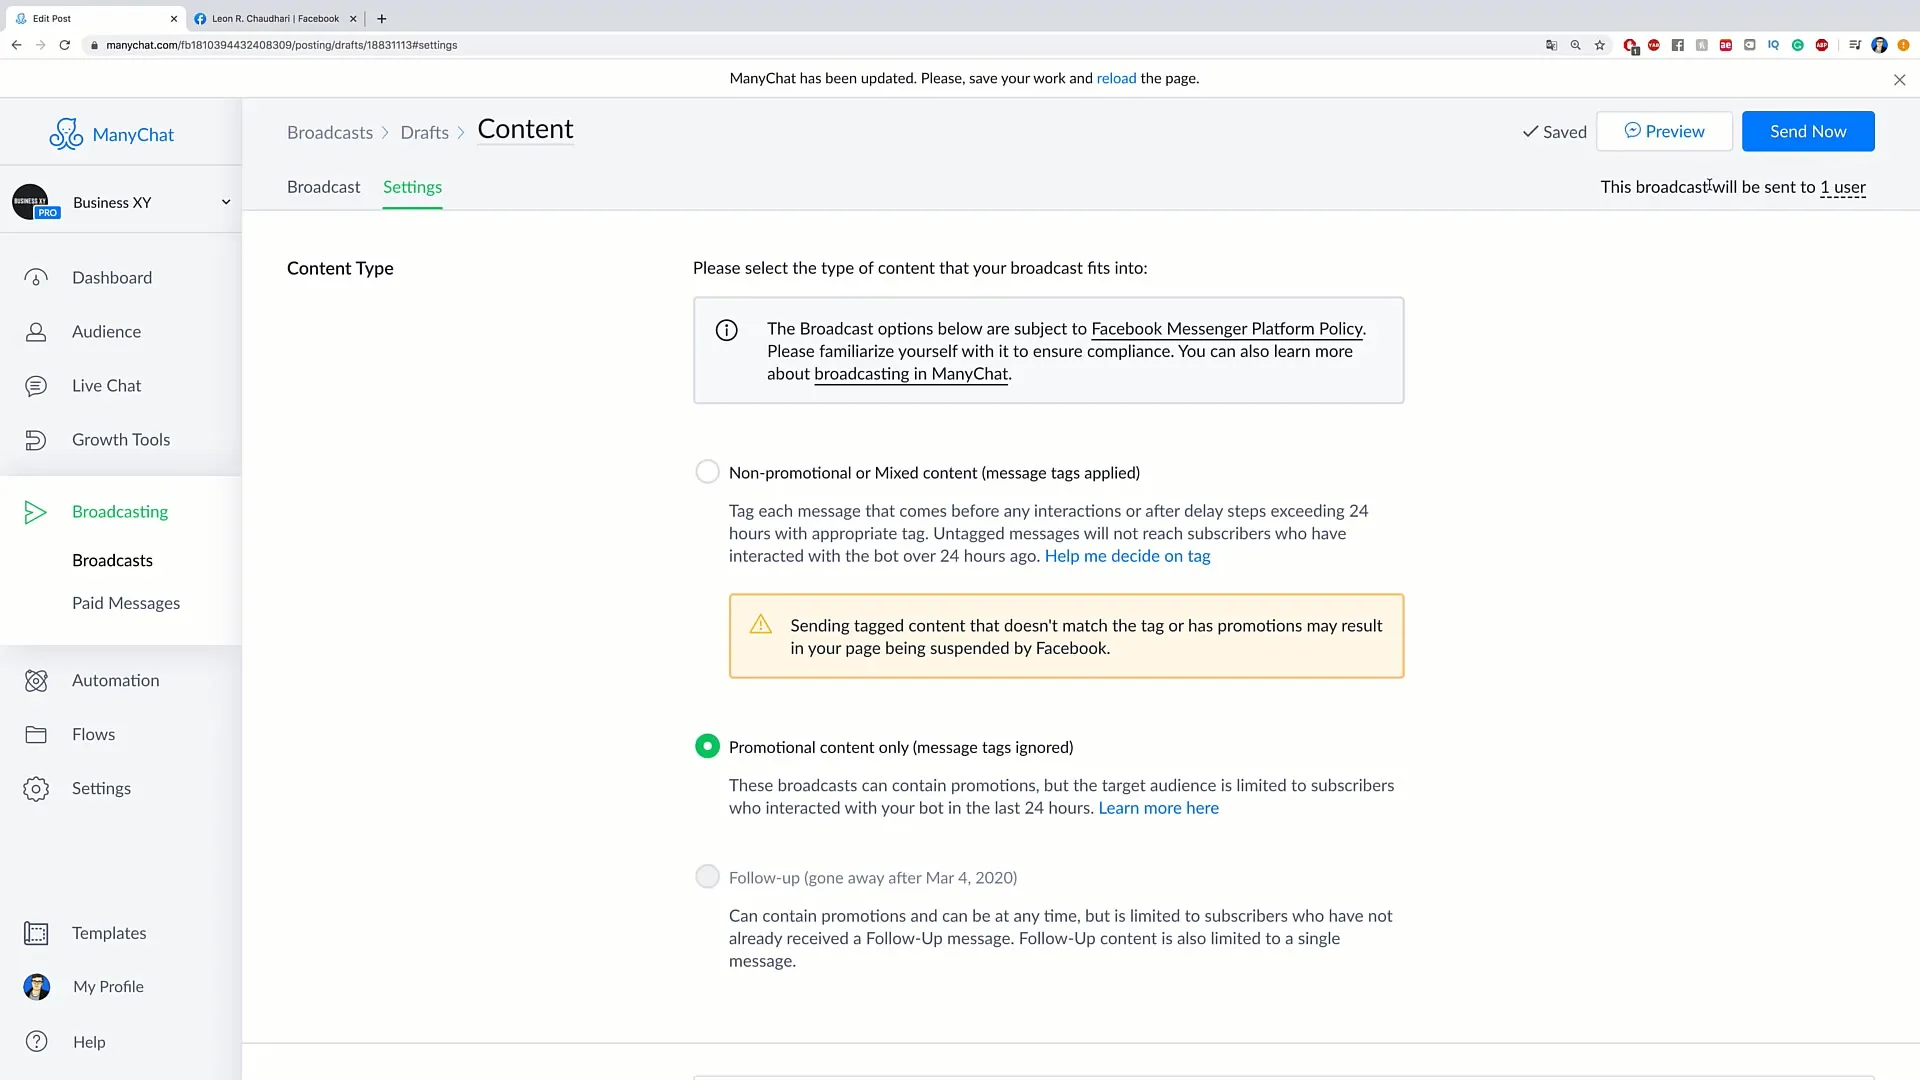Open the Dashboard gauge icon
This screenshot has height=1080, width=1920.
click(x=36, y=278)
